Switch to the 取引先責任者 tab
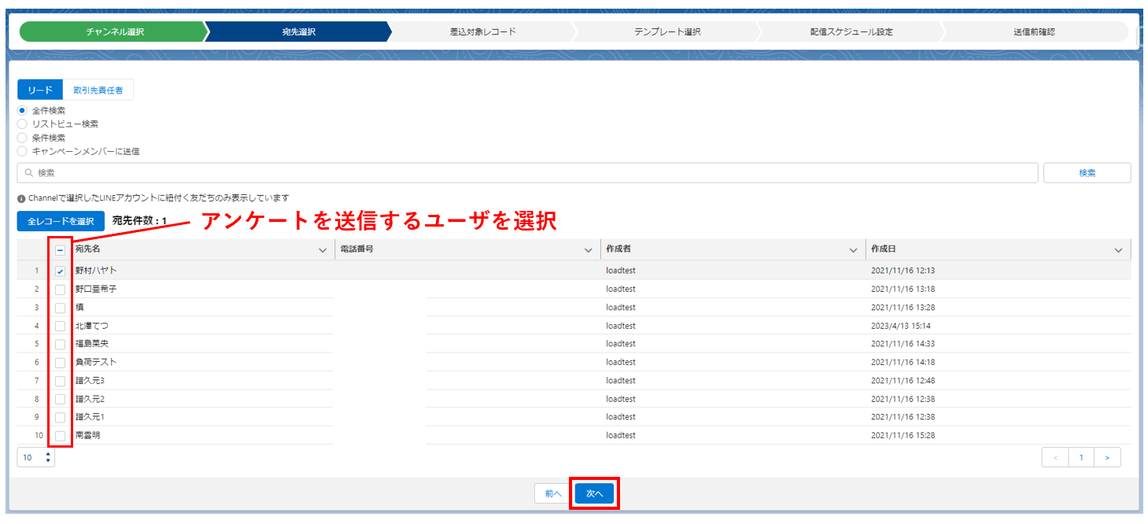 pyautogui.click(x=98, y=90)
